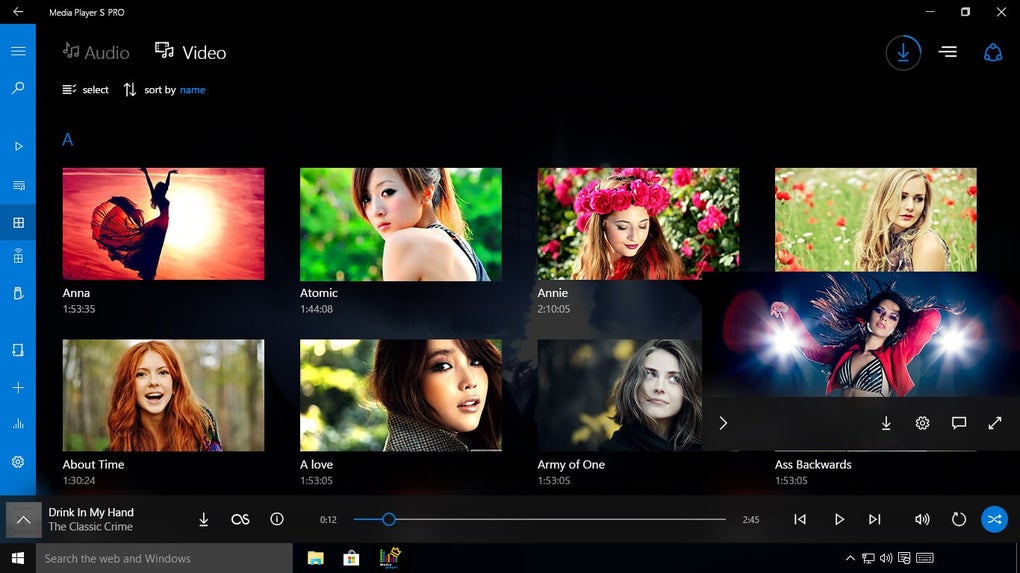The width and height of the screenshot is (1020, 573).
Task: Open the hamburger menu in sidebar
Action: point(18,51)
